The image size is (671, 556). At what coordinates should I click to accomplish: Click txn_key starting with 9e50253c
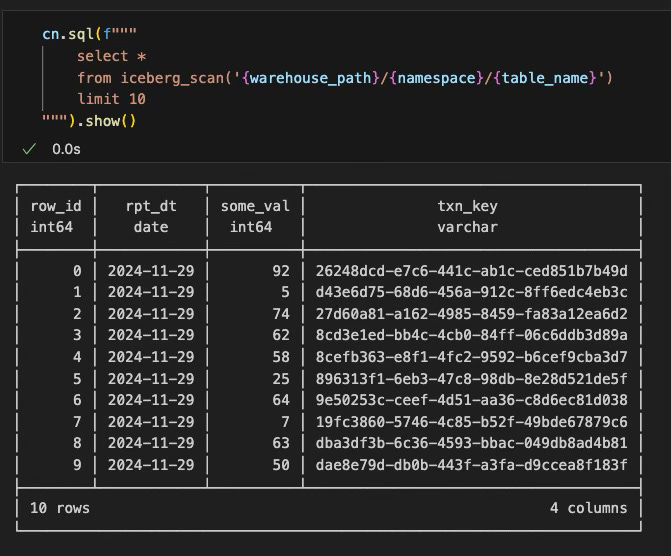[472, 400]
